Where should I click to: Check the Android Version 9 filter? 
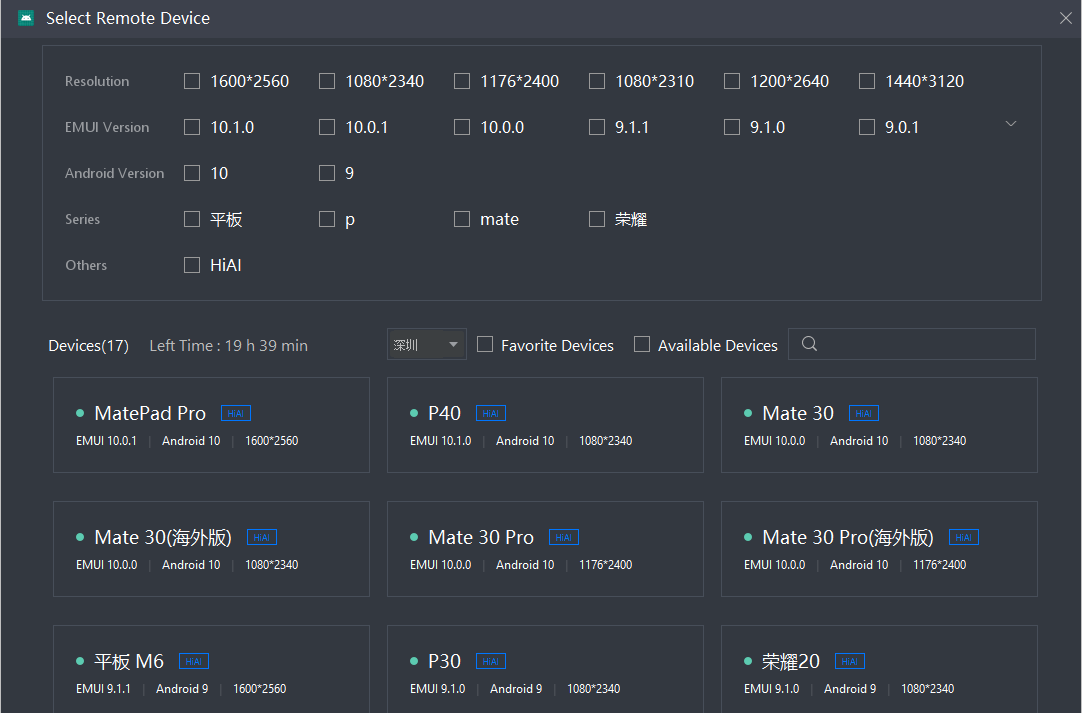click(326, 173)
